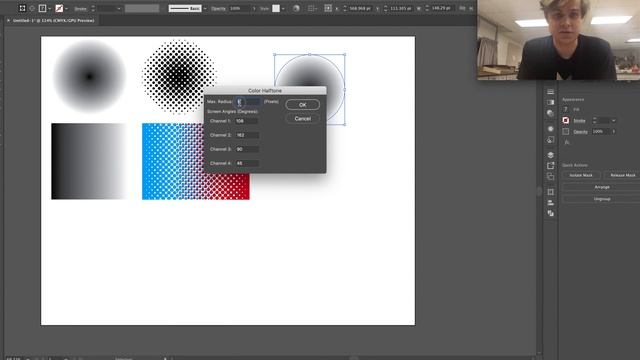Click the fill swatch in the control bar
This screenshot has height=360, width=640.
coord(42,8)
